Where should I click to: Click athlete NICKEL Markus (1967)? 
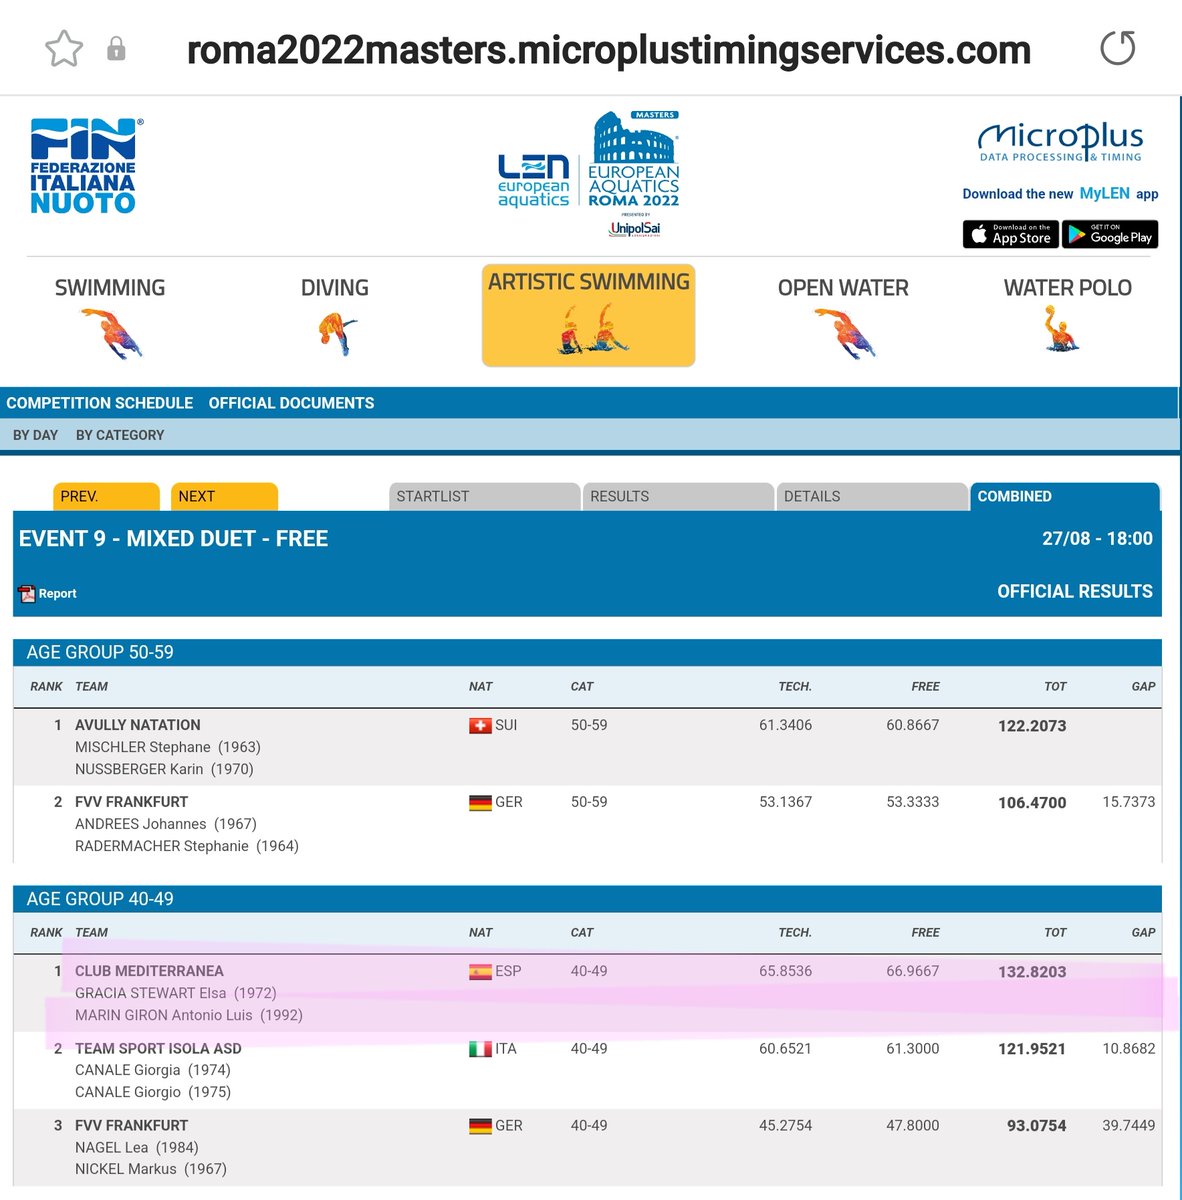(x=151, y=1169)
